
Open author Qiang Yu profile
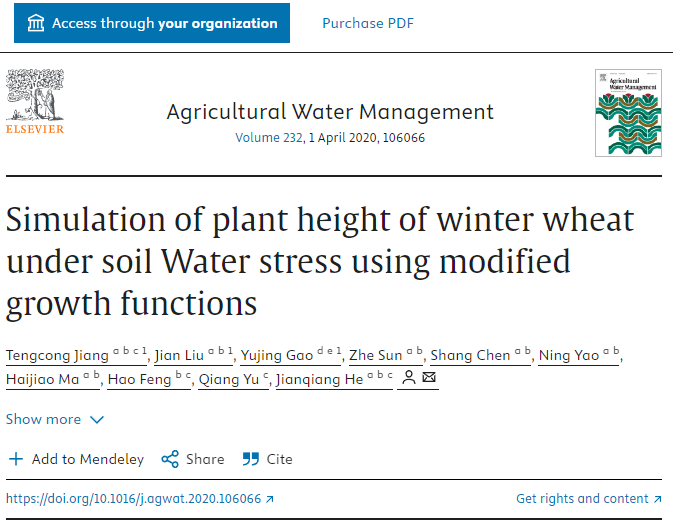coord(230,380)
